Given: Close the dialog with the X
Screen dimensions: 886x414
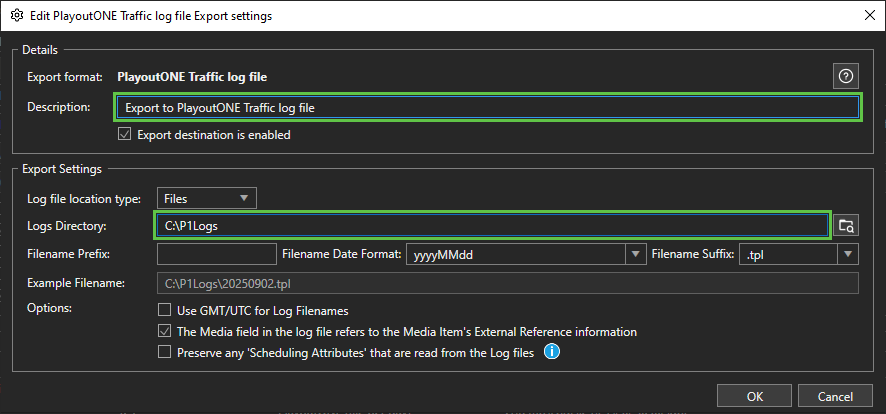Looking at the screenshot, I should [870, 16].
